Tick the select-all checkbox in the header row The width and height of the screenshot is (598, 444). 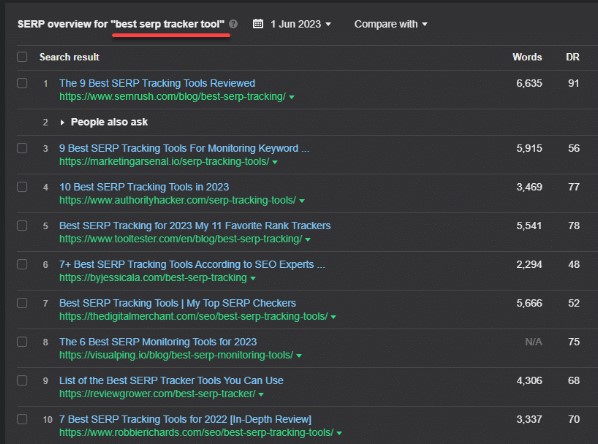coord(22,57)
